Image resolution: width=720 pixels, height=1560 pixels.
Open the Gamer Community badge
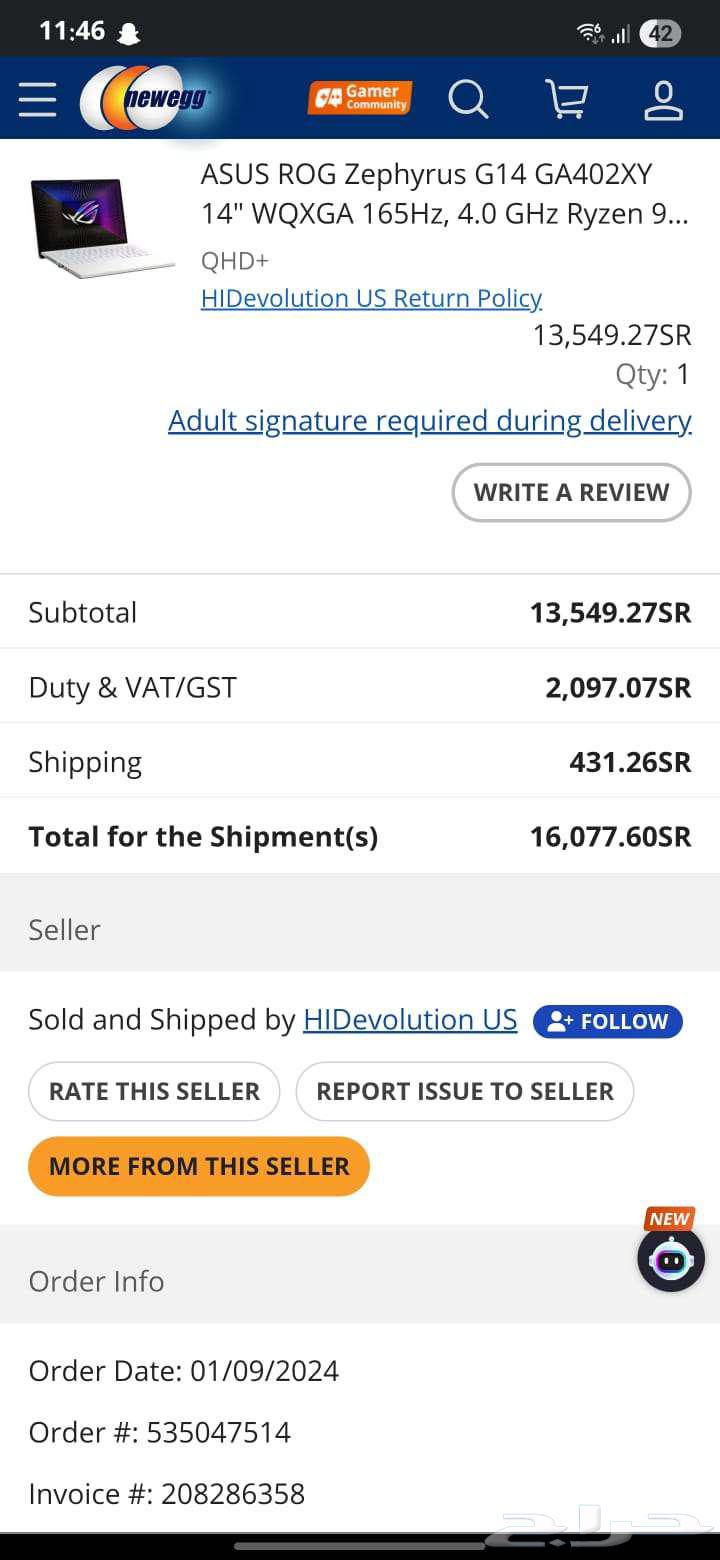pyautogui.click(x=360, y=98)
